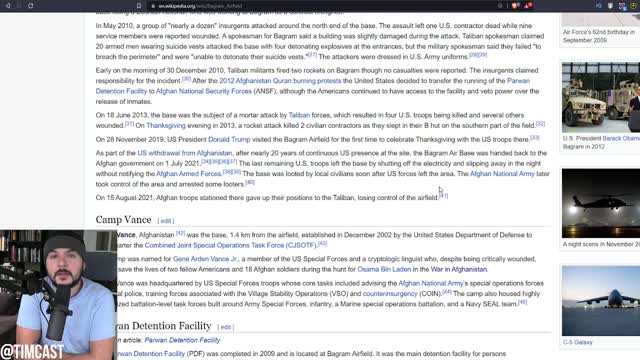The width and height of the screenshot is (640, 360).
Task: Bookmark this page using the bookmark icon
Action: 139,6
